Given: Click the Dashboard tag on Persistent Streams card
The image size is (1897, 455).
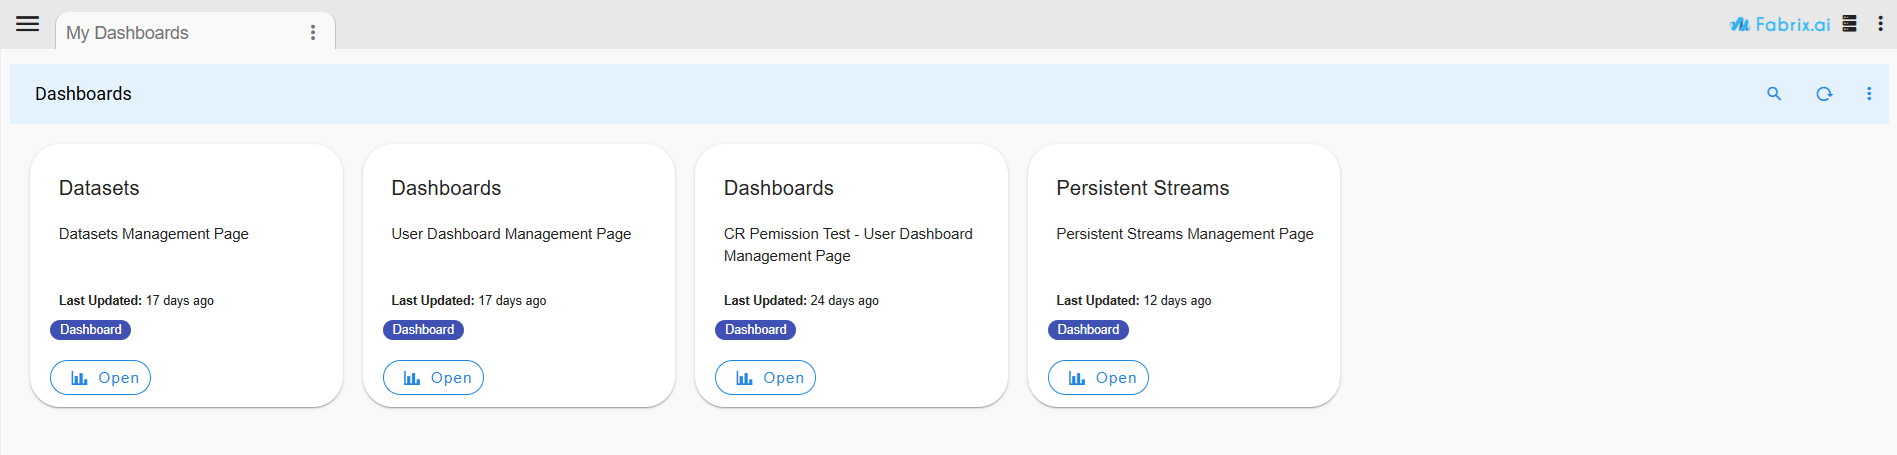Looking at the screenshot, I should click(1088, 330).
